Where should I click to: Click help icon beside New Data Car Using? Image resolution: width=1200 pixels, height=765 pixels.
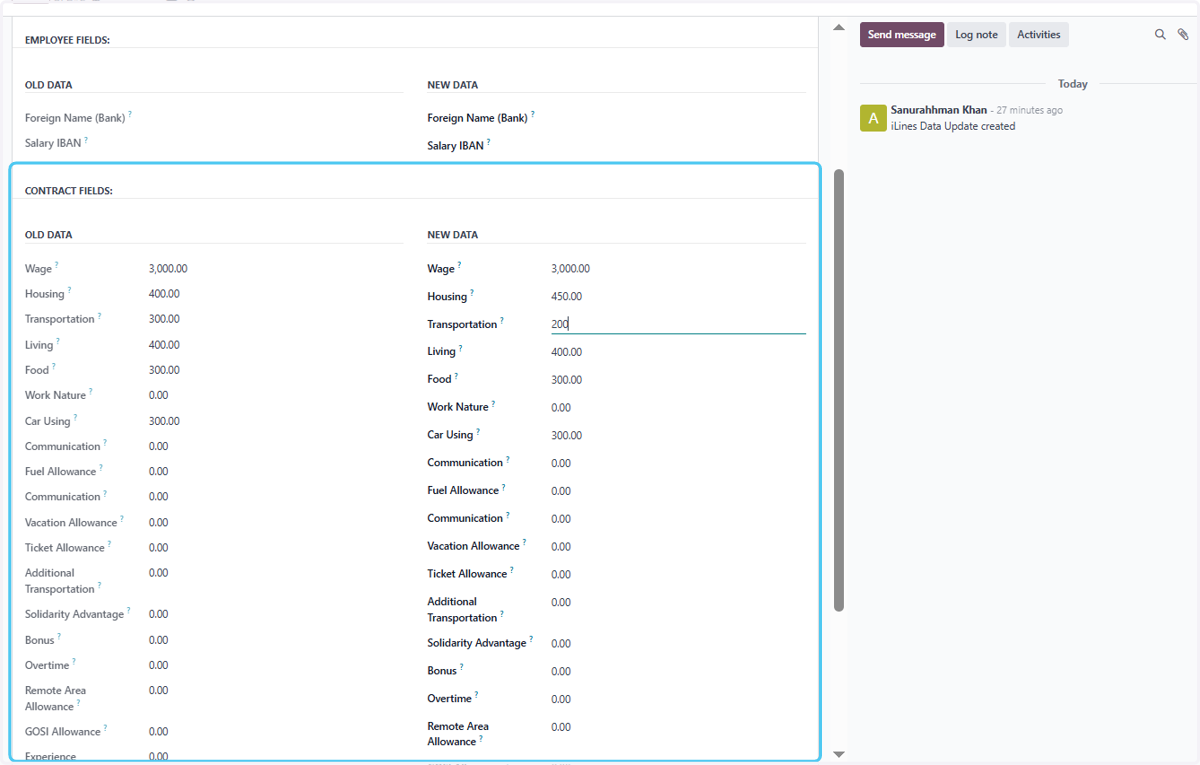[478, 432]
